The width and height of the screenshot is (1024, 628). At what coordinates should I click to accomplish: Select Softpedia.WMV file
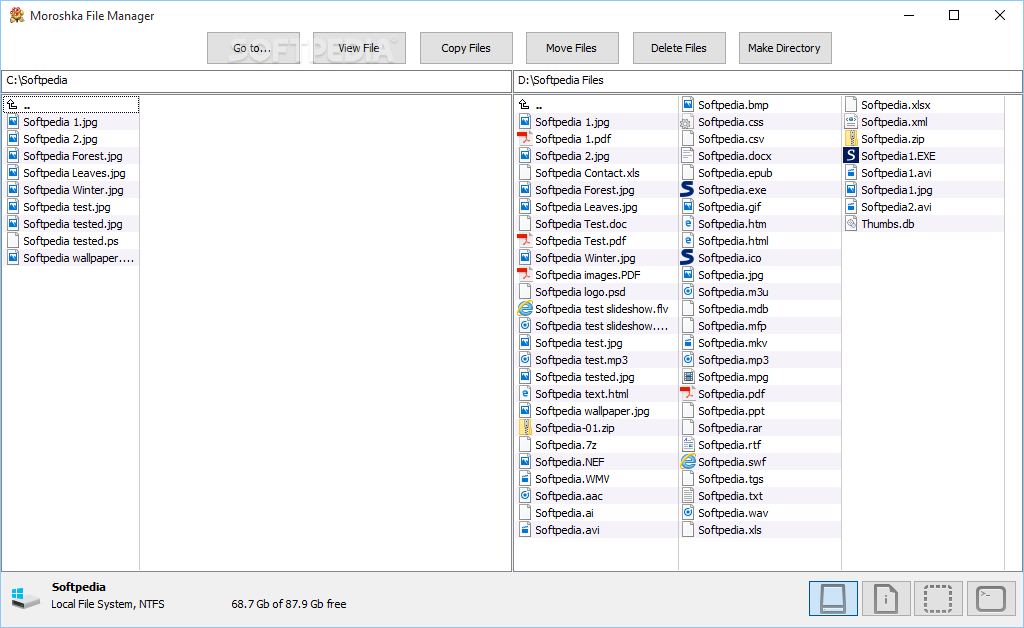pyautogui.click(x=596, y=479)
